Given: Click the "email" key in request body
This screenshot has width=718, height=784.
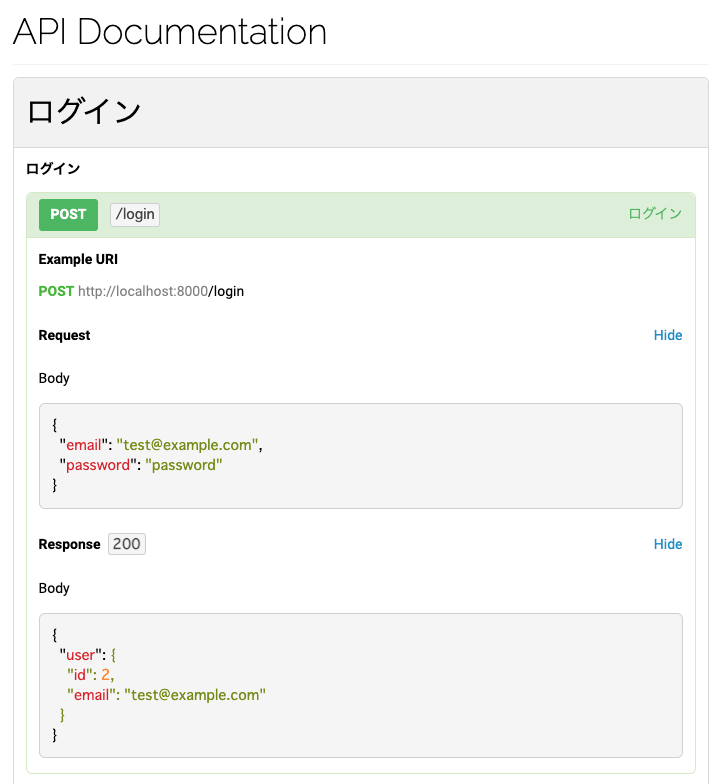Looking at the screenshot, I should [x=84, y=445].
